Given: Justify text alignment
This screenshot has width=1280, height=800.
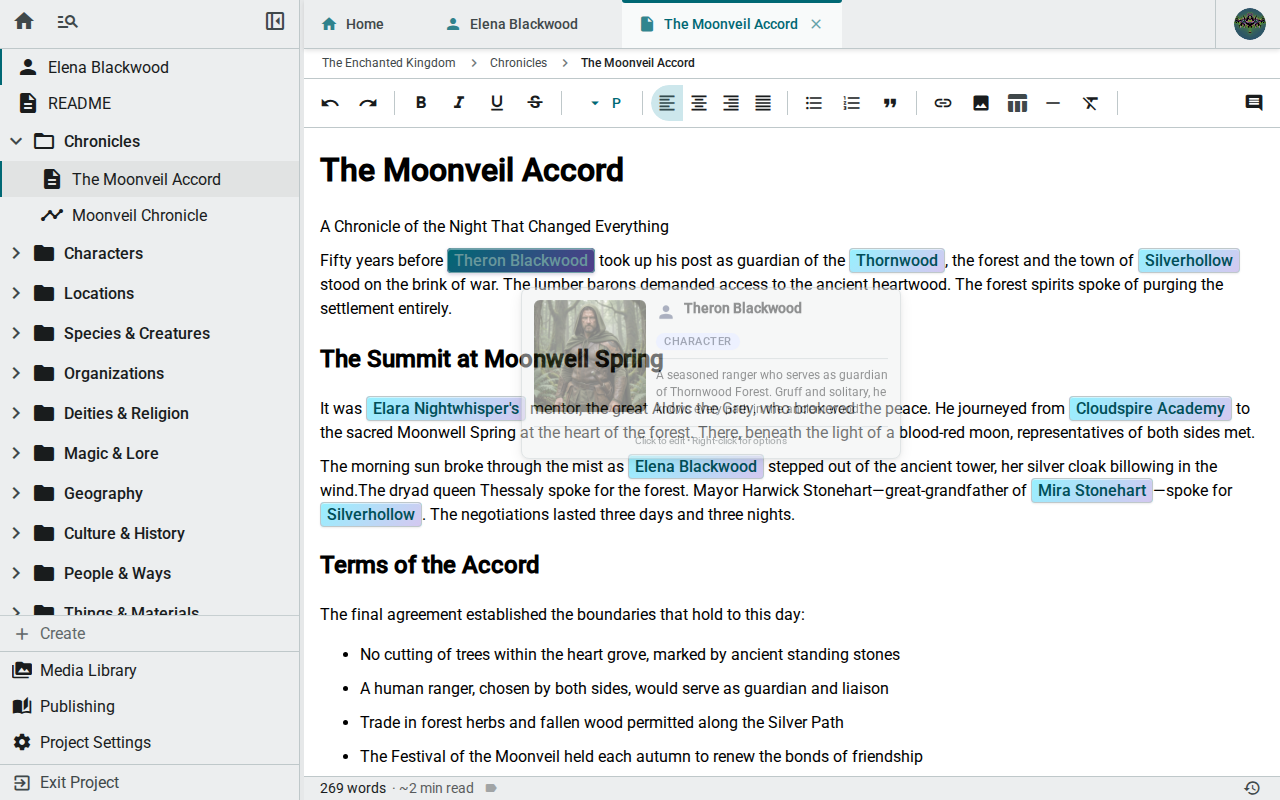Looking at the screenshot, I should coord(763,103).
